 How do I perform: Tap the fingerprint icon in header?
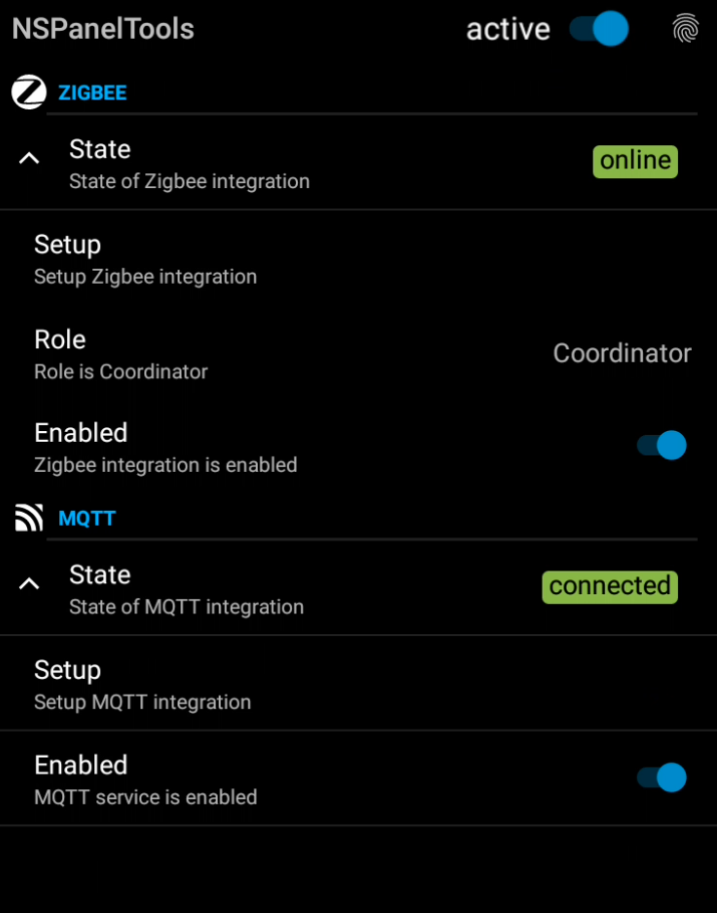685,29
